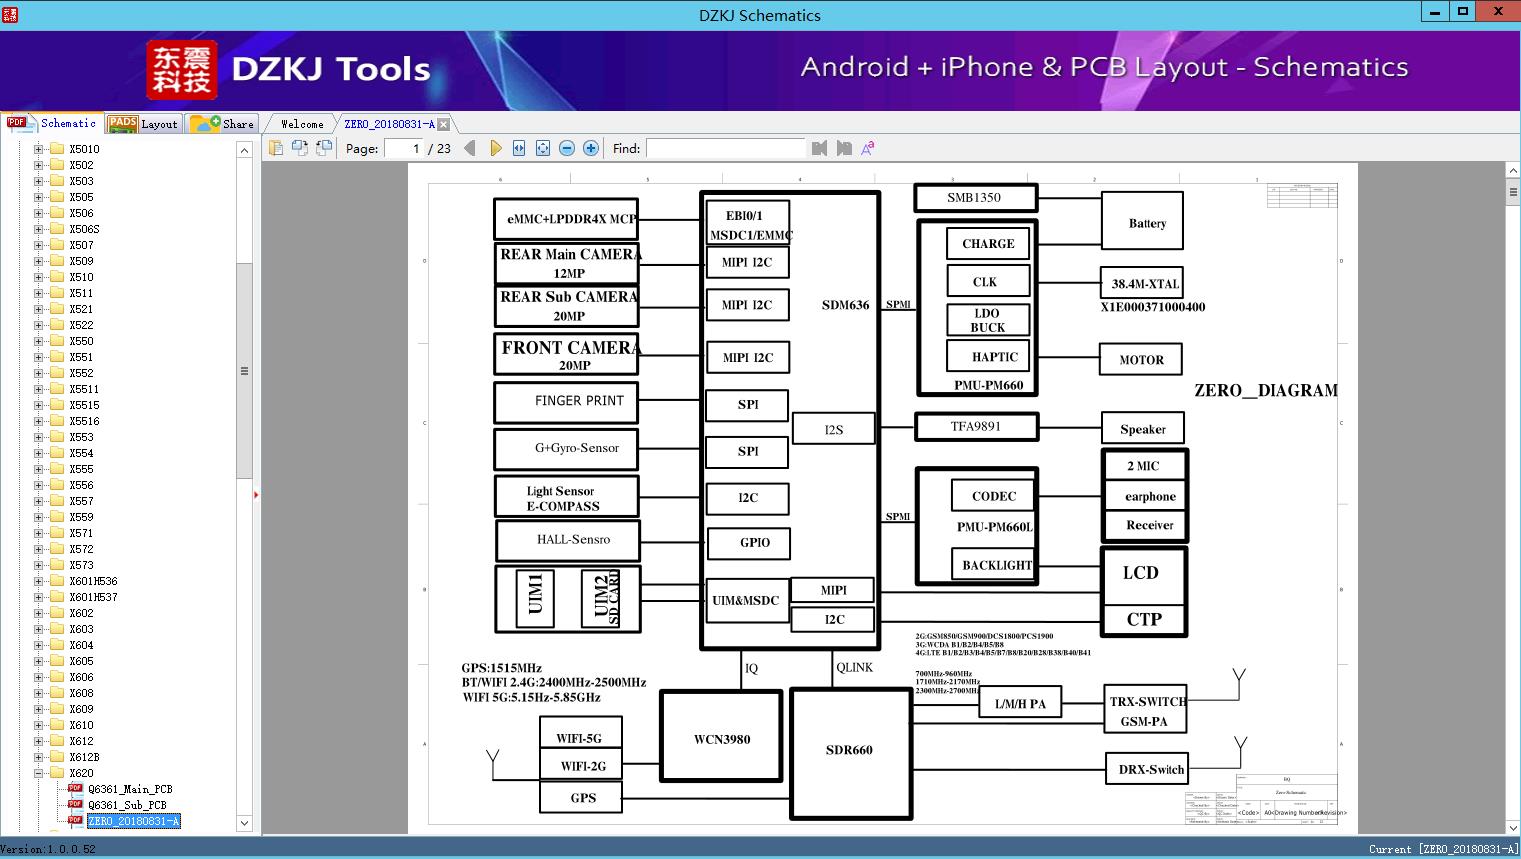Go to the next page arrow

pyautogui.click(x=495, y=148)
